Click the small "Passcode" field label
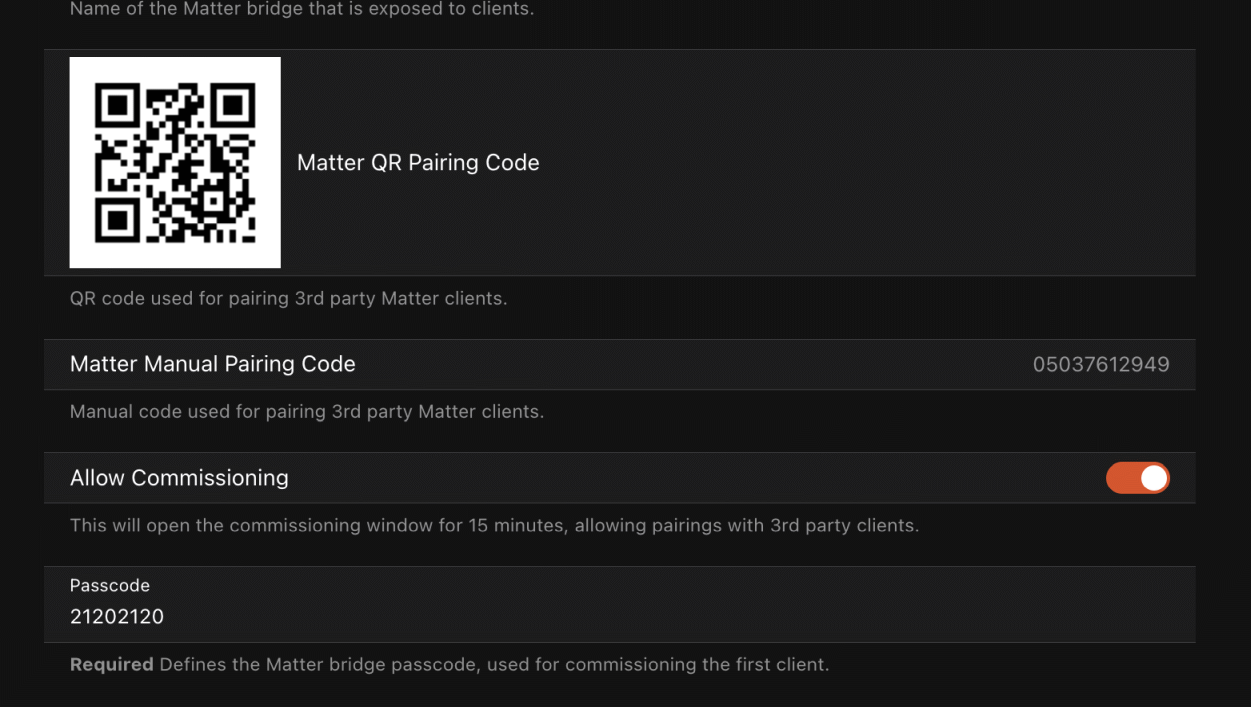 [110, 586]
